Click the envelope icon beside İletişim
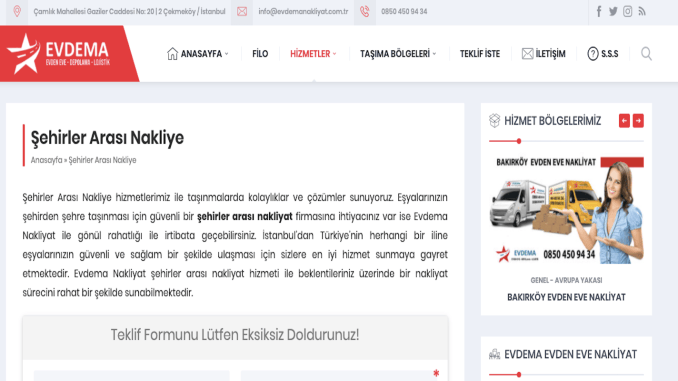678x381 pixels. click(528, 54)
